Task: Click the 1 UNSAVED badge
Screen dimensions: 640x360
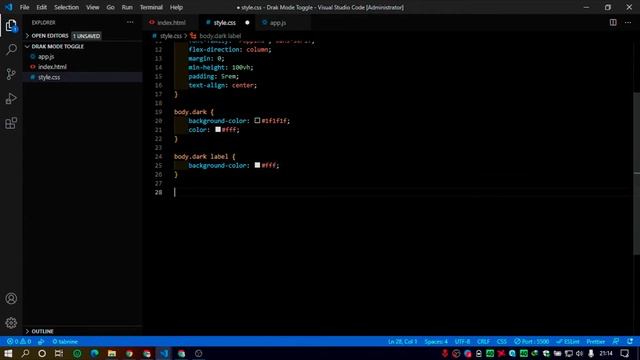Action: 86,36
